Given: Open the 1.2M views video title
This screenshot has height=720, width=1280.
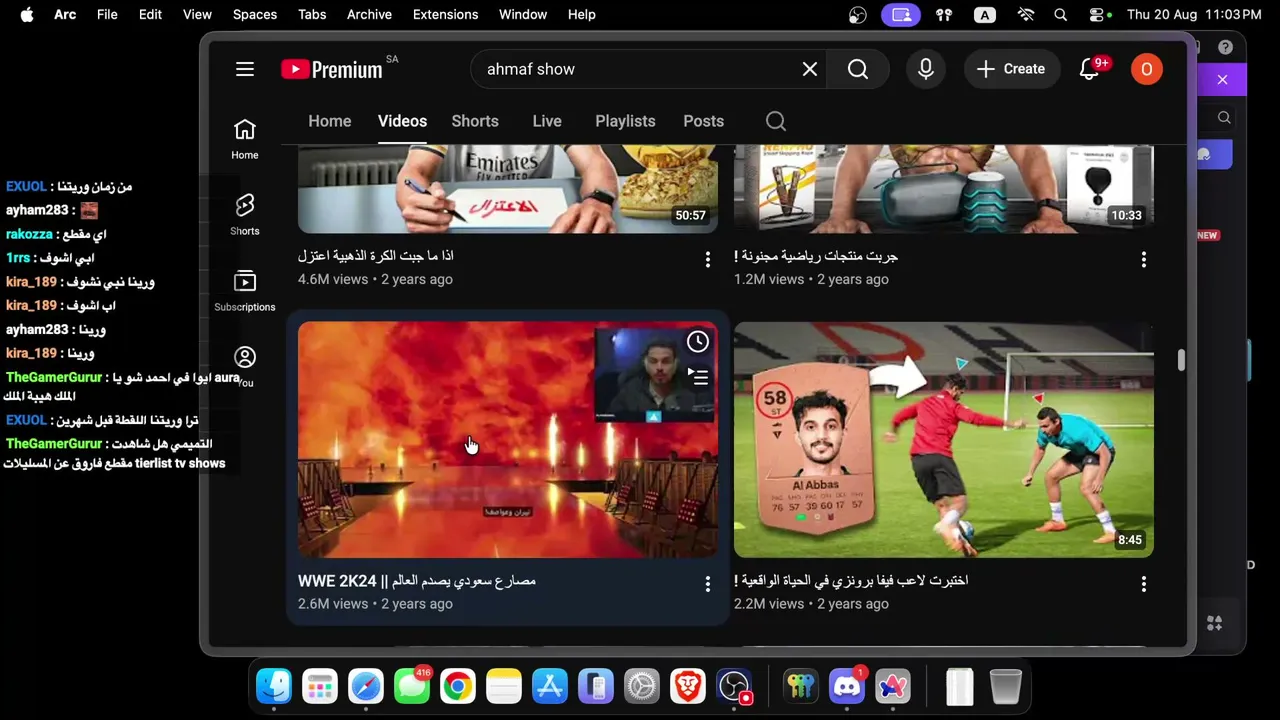Looking at the screenshot, I should click(x=816, y=256).
